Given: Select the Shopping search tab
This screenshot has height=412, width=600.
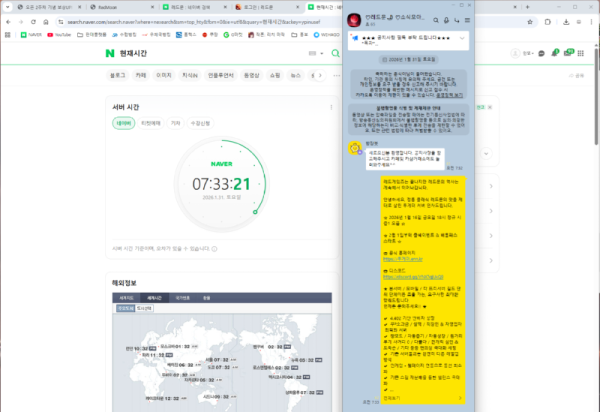Looking at the screenshot, I should [275, 75].
